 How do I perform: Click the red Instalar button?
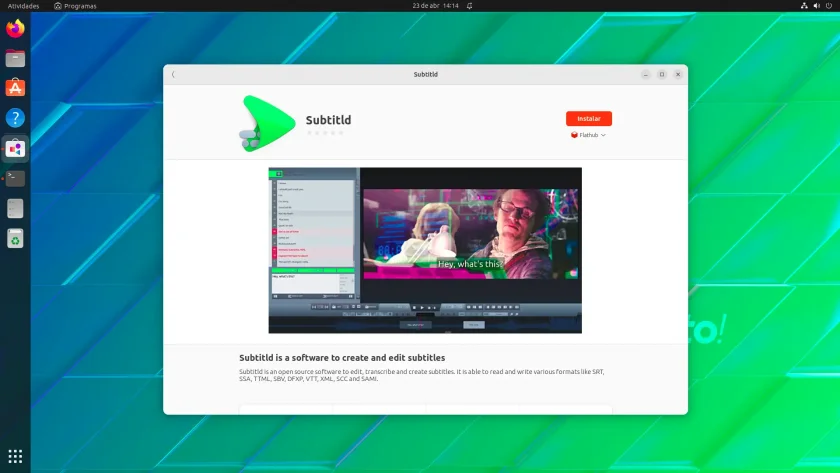pyautogui.click(x=588, y=118)
